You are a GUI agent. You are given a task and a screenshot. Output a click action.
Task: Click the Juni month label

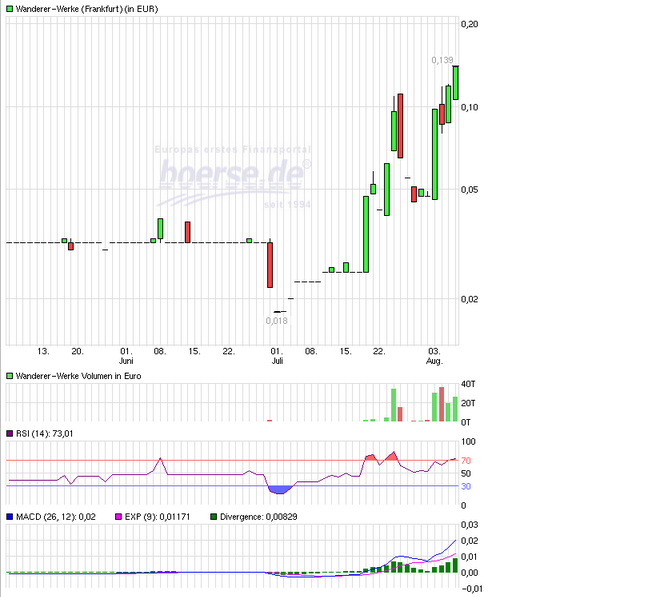(126, 361)
